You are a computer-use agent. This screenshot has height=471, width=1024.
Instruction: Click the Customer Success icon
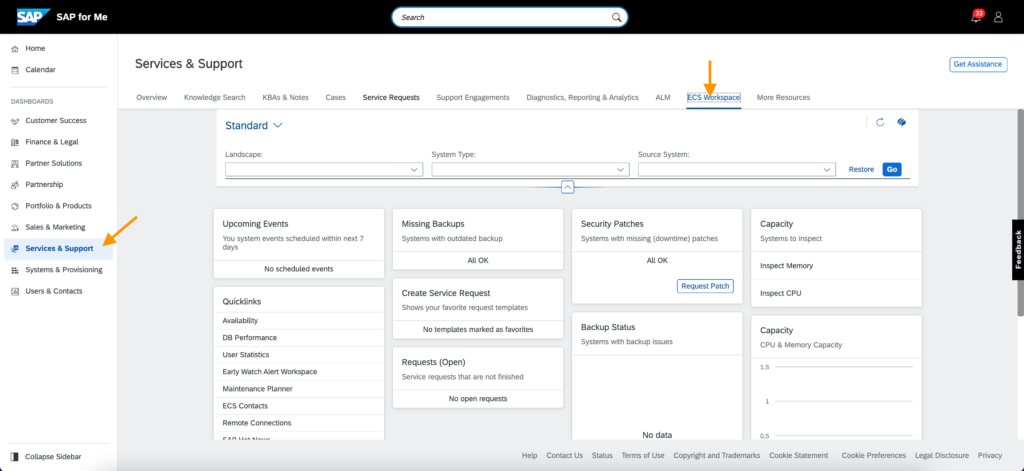15,121
